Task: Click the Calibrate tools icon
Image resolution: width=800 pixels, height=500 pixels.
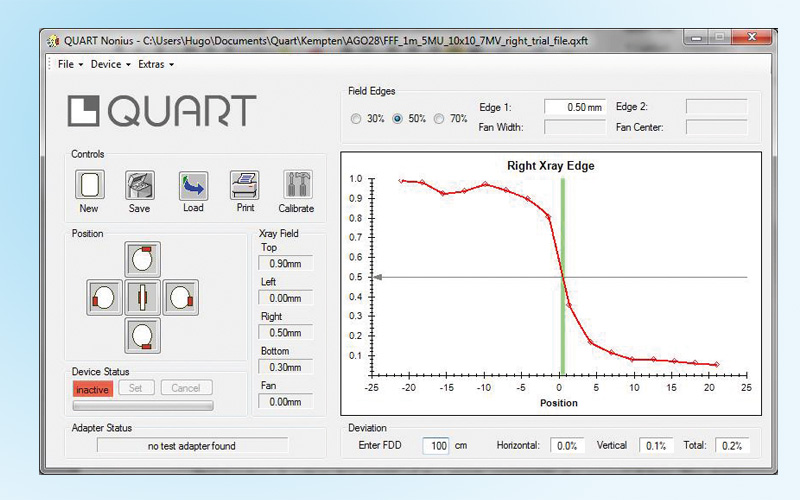Action: pos(297,184)
